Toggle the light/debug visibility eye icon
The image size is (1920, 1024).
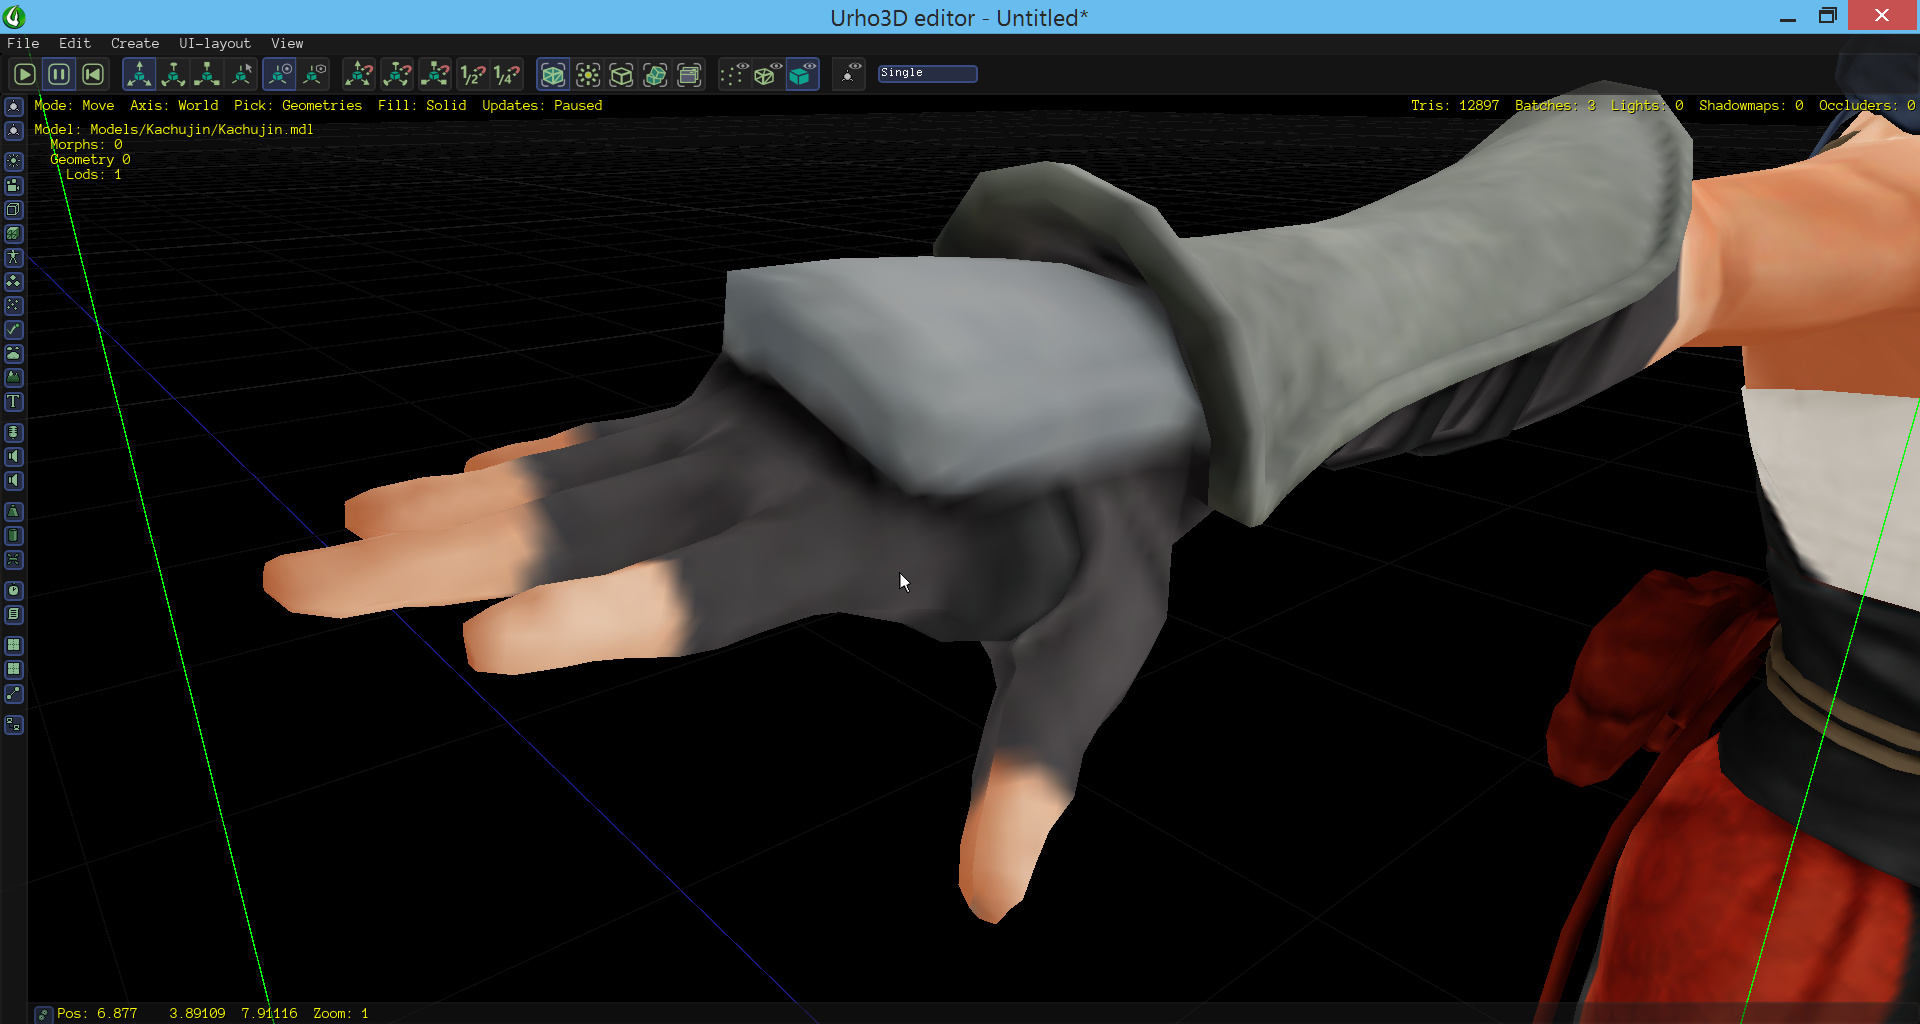pyautogui.click(x=849, y=74)
